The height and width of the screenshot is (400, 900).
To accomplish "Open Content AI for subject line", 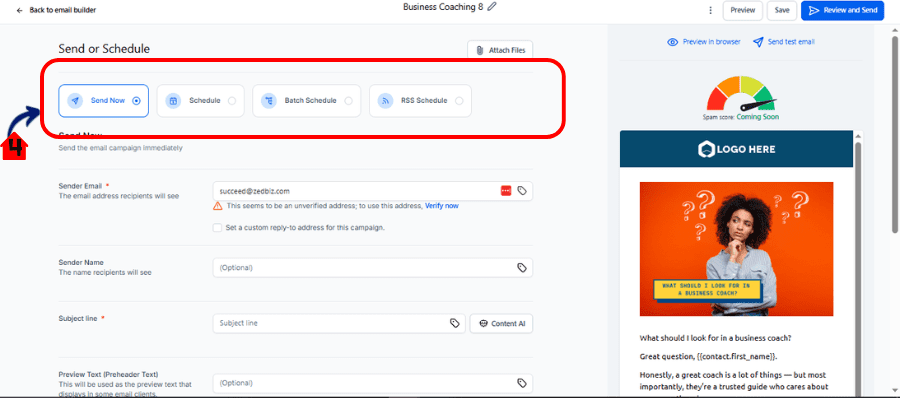I will click(x=501, y=323).
